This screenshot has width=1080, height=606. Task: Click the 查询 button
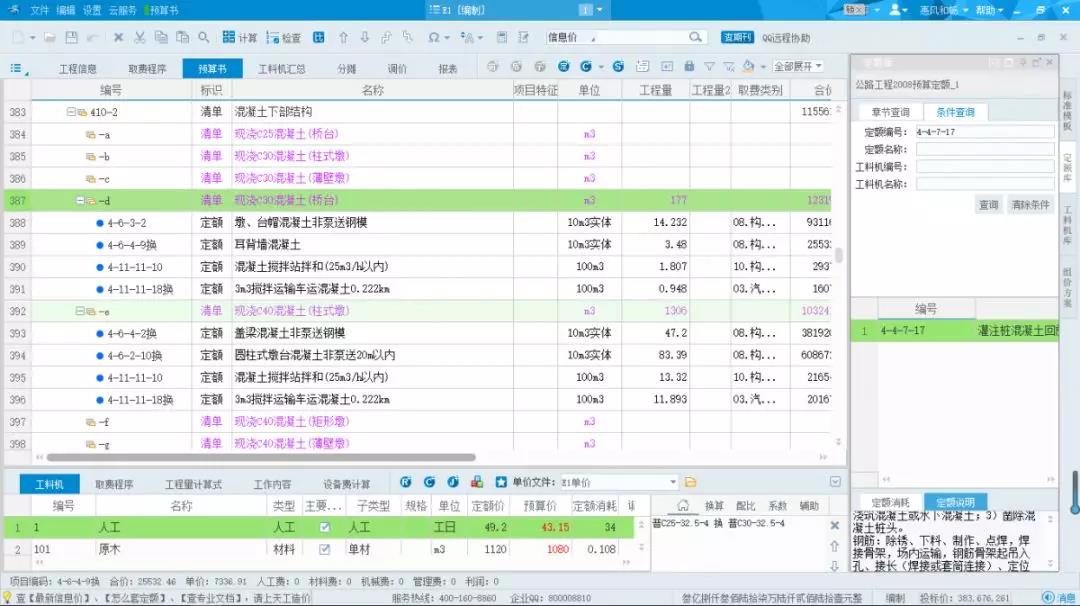[x=988, y=204]
